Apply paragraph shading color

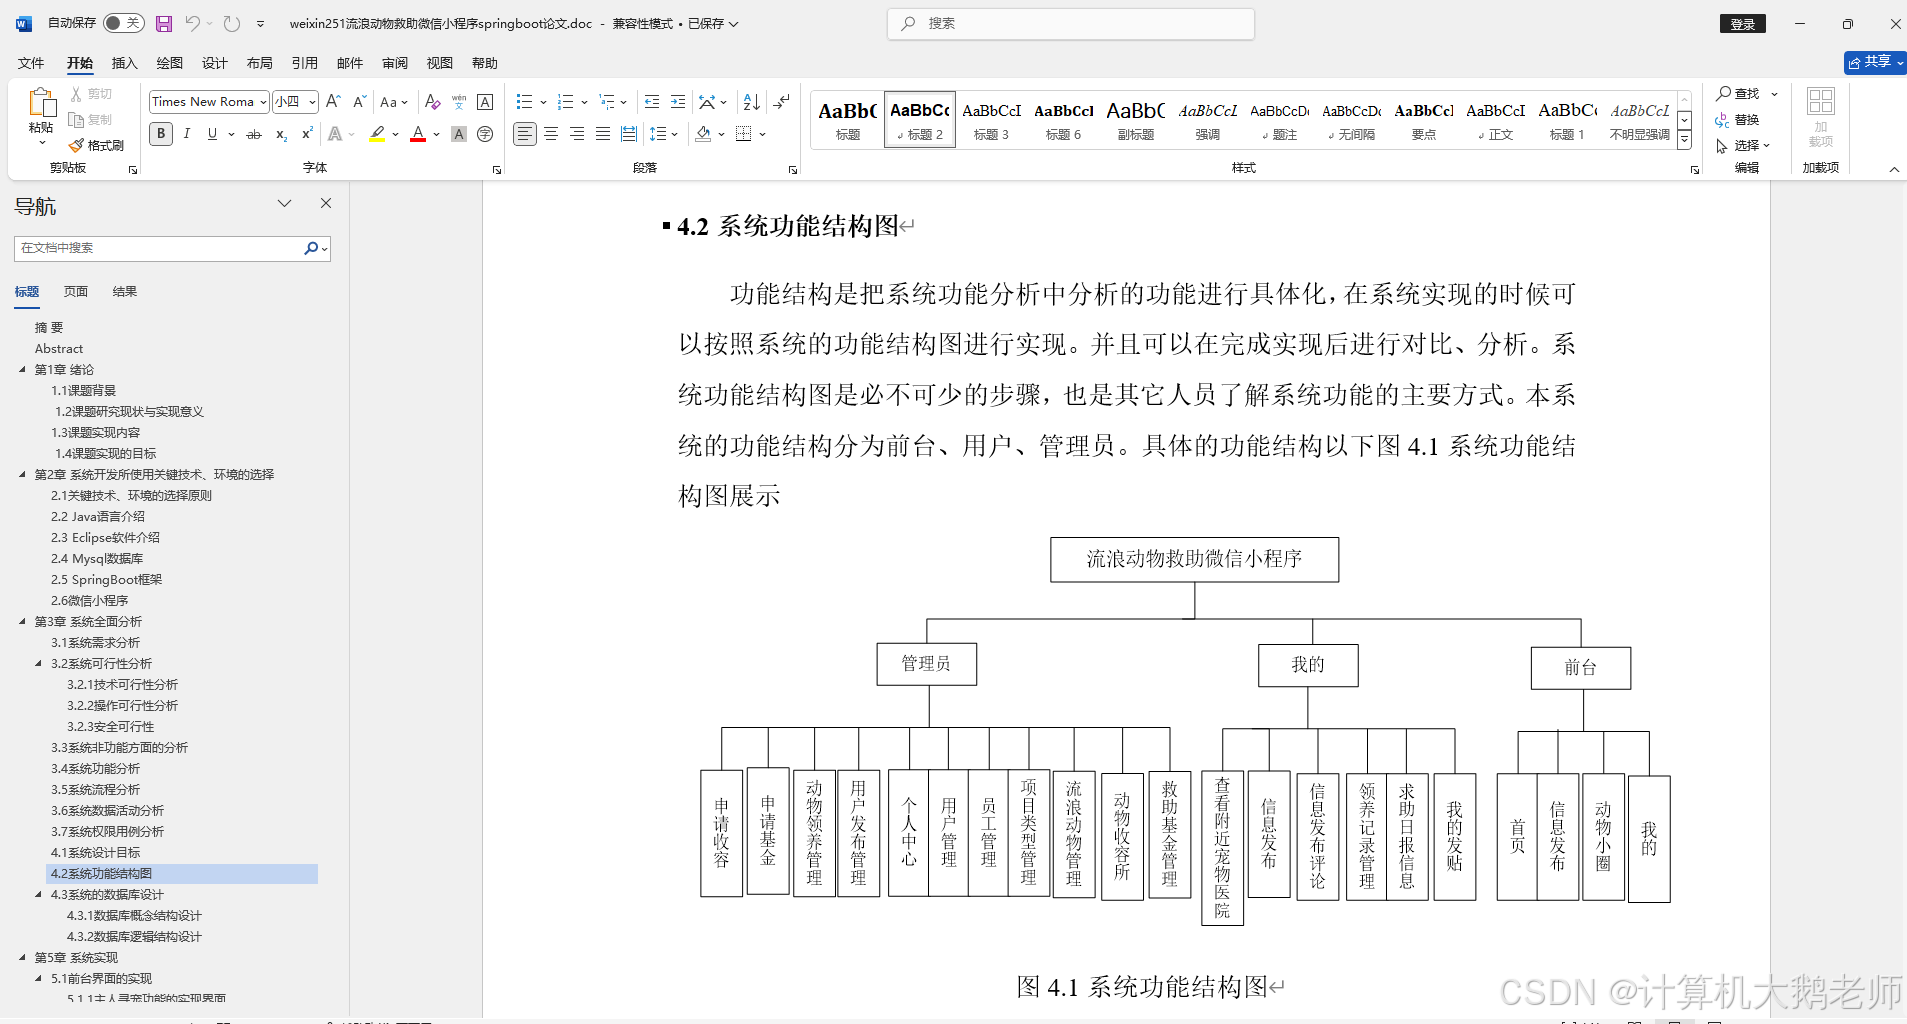[x=703, y=134]
